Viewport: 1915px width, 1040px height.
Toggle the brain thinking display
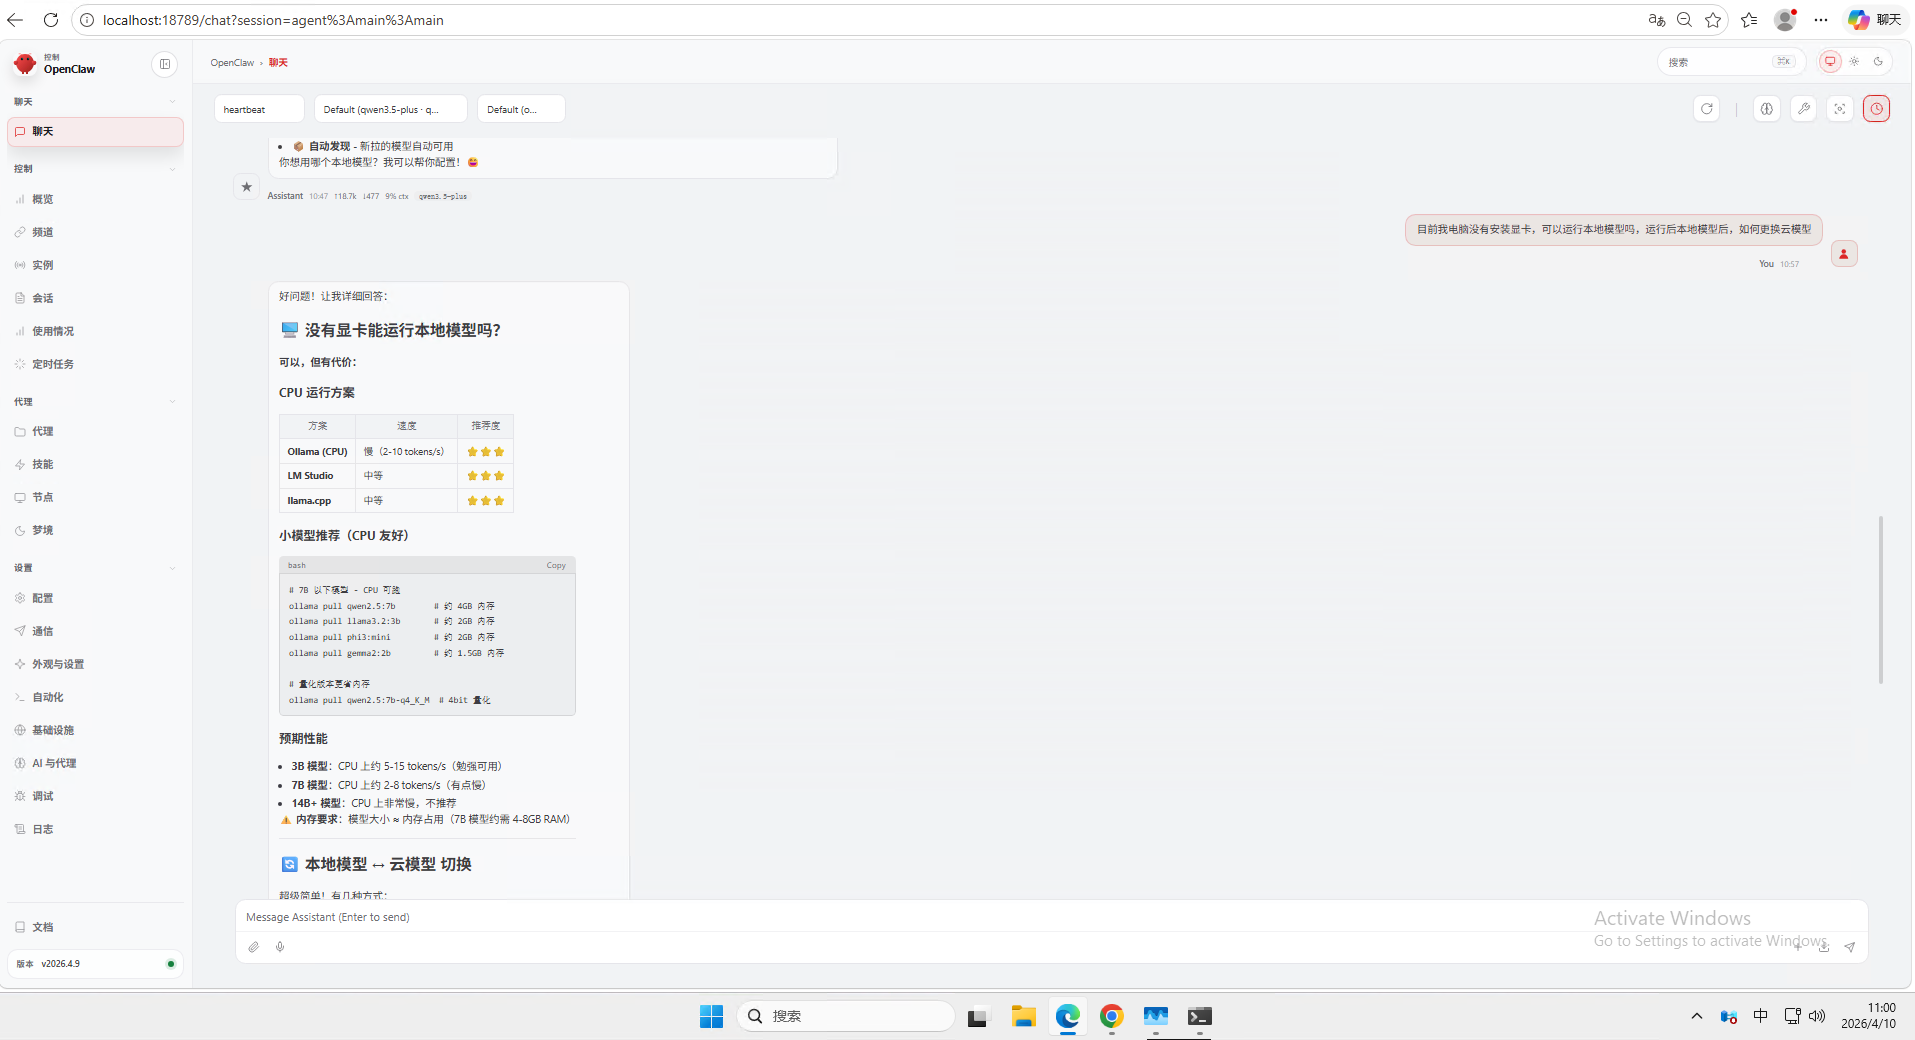coord(1767,109)
